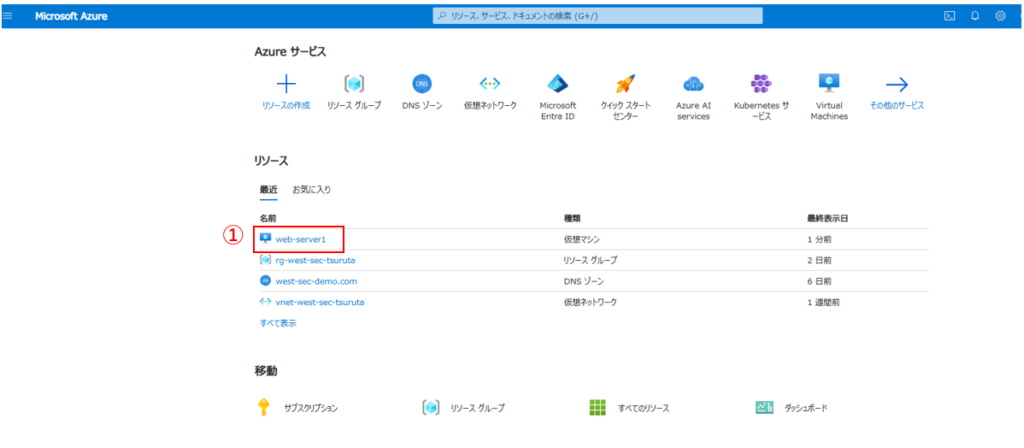Open the rg-west-sec-tsuruta link
Viewport: 1024px width, 448px height.
tap(315, 261)
